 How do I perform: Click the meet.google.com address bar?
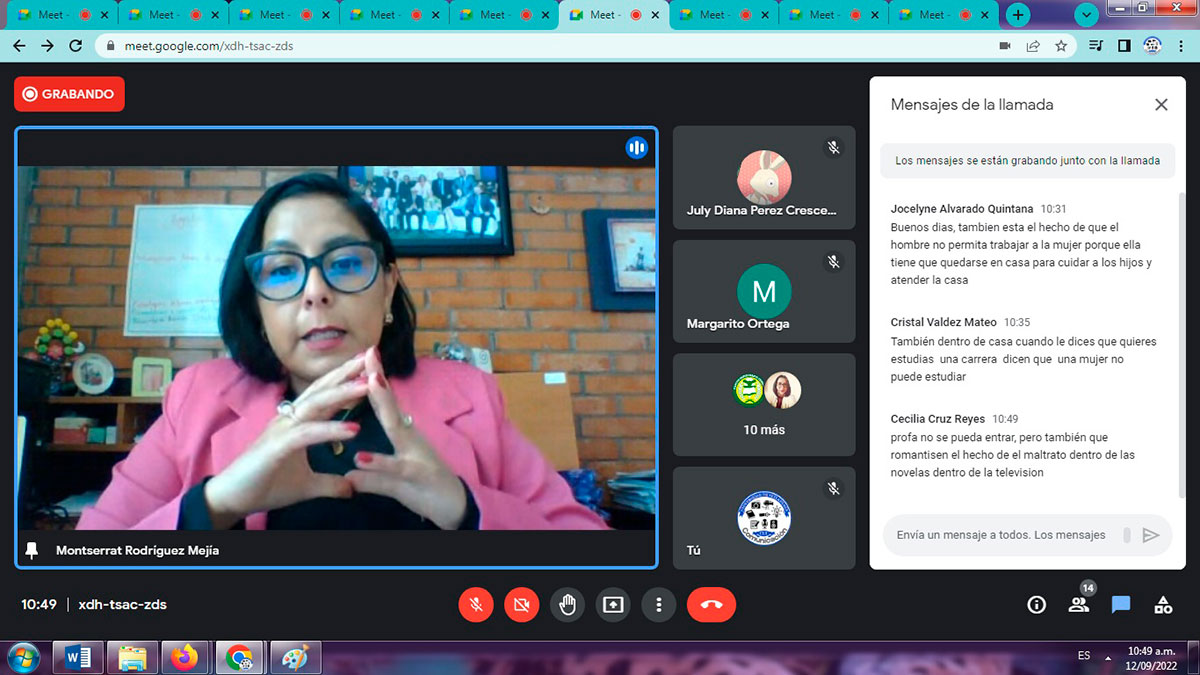point(545,46)
